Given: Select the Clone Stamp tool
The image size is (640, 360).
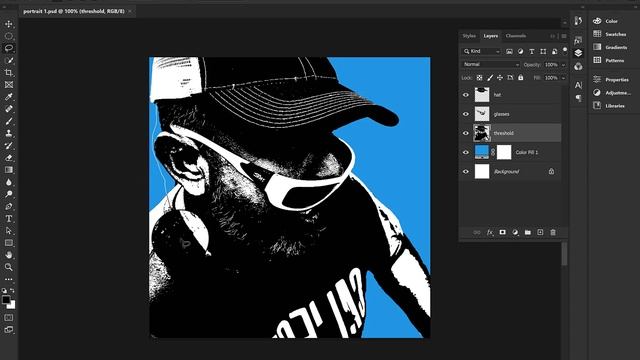Looking at the screenshot, I should [9, 133].
